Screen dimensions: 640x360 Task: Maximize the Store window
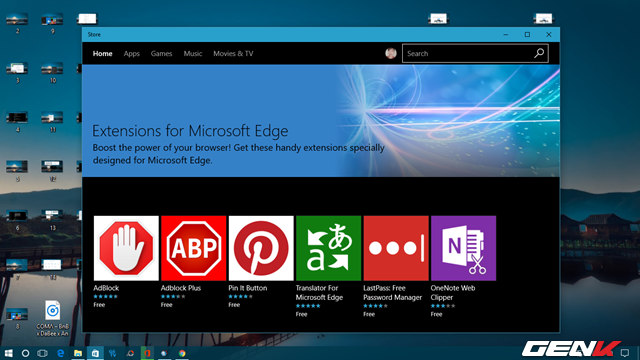click(x=527, y=35)
